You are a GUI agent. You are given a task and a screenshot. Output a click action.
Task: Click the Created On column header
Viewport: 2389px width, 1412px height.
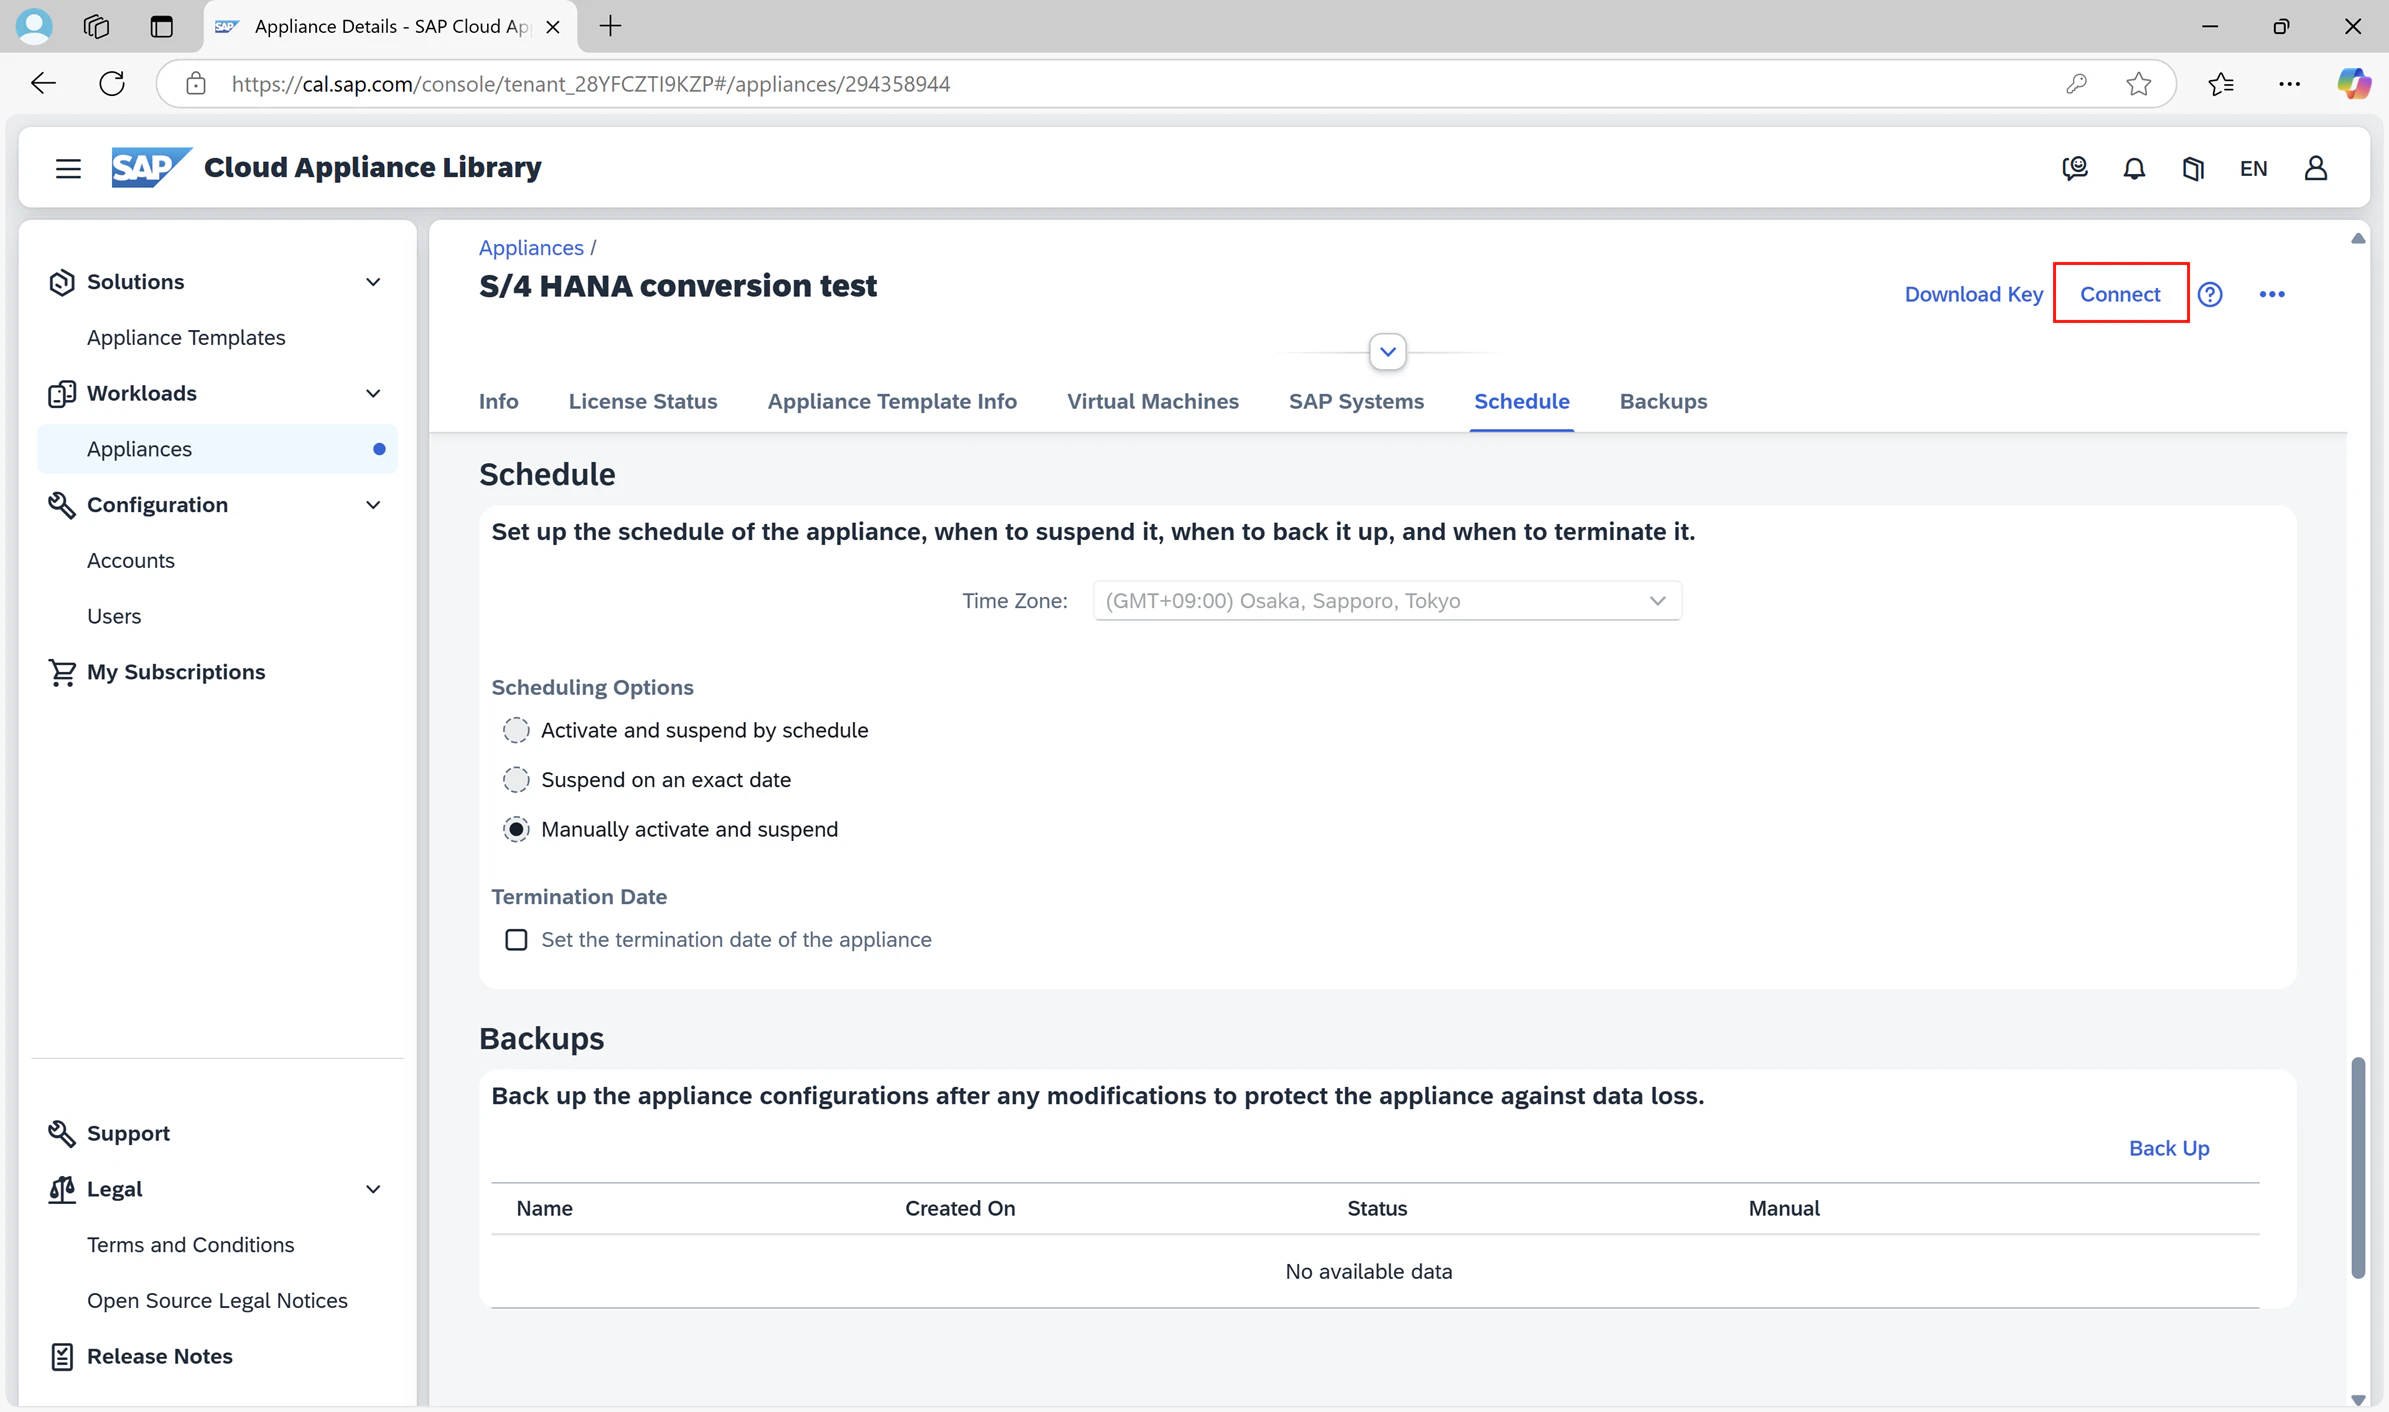coord(960,1208)
